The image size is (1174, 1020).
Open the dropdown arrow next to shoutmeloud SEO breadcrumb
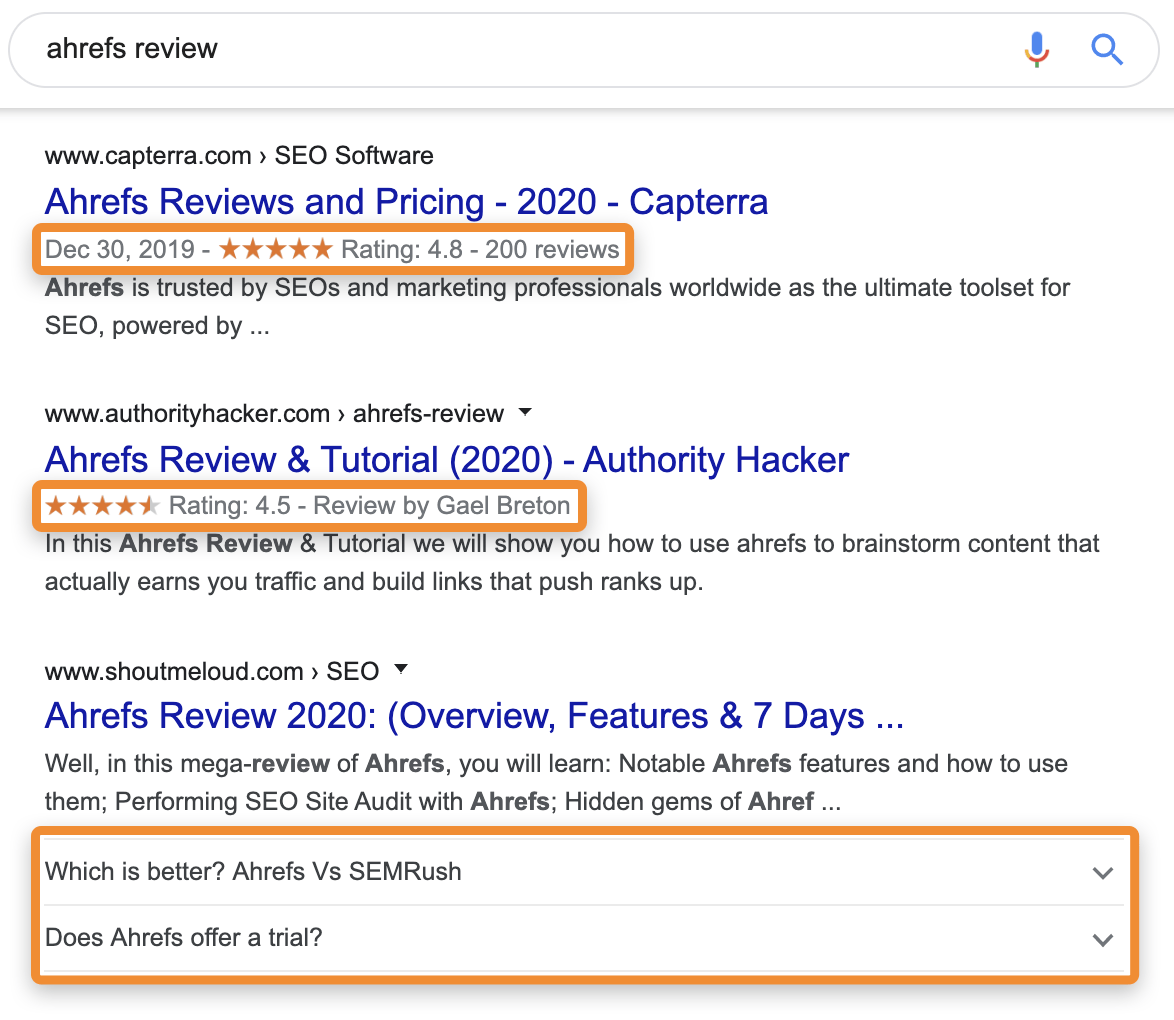point(401,669)
